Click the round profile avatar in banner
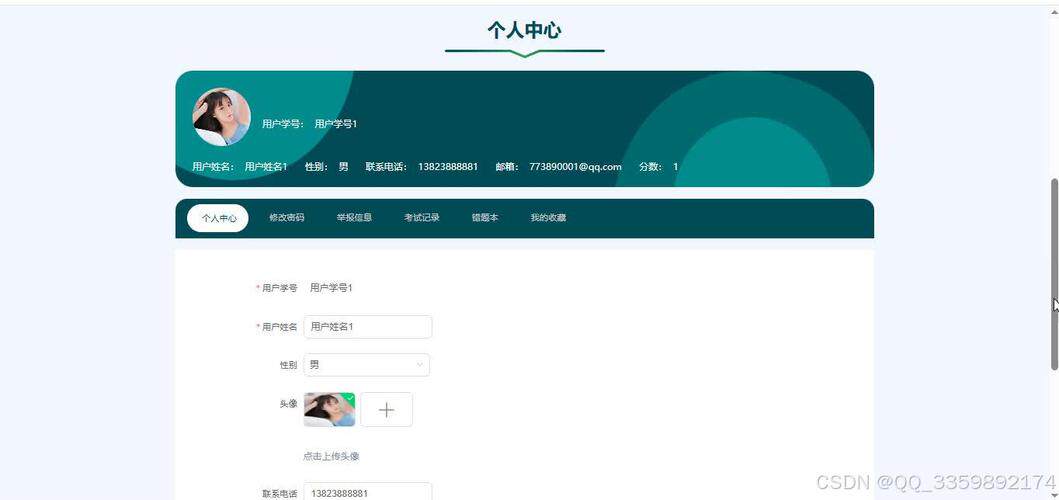Screen dimensions: 1059x500 pyautogui.click(x=222, y=117)
